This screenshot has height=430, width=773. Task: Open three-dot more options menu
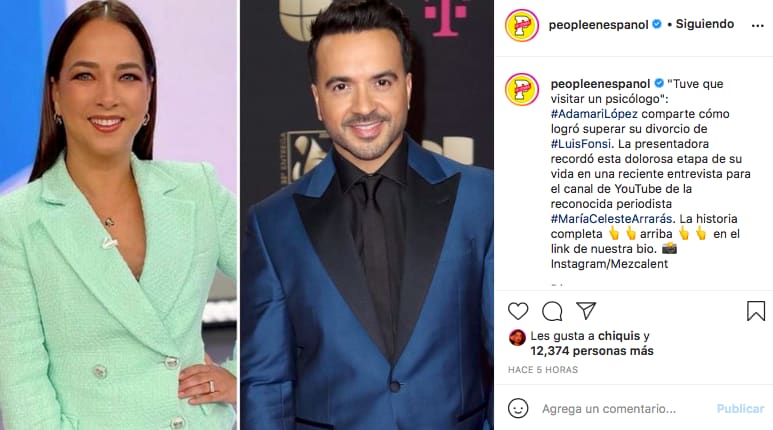pyautogui.click(x=758, y=26)
